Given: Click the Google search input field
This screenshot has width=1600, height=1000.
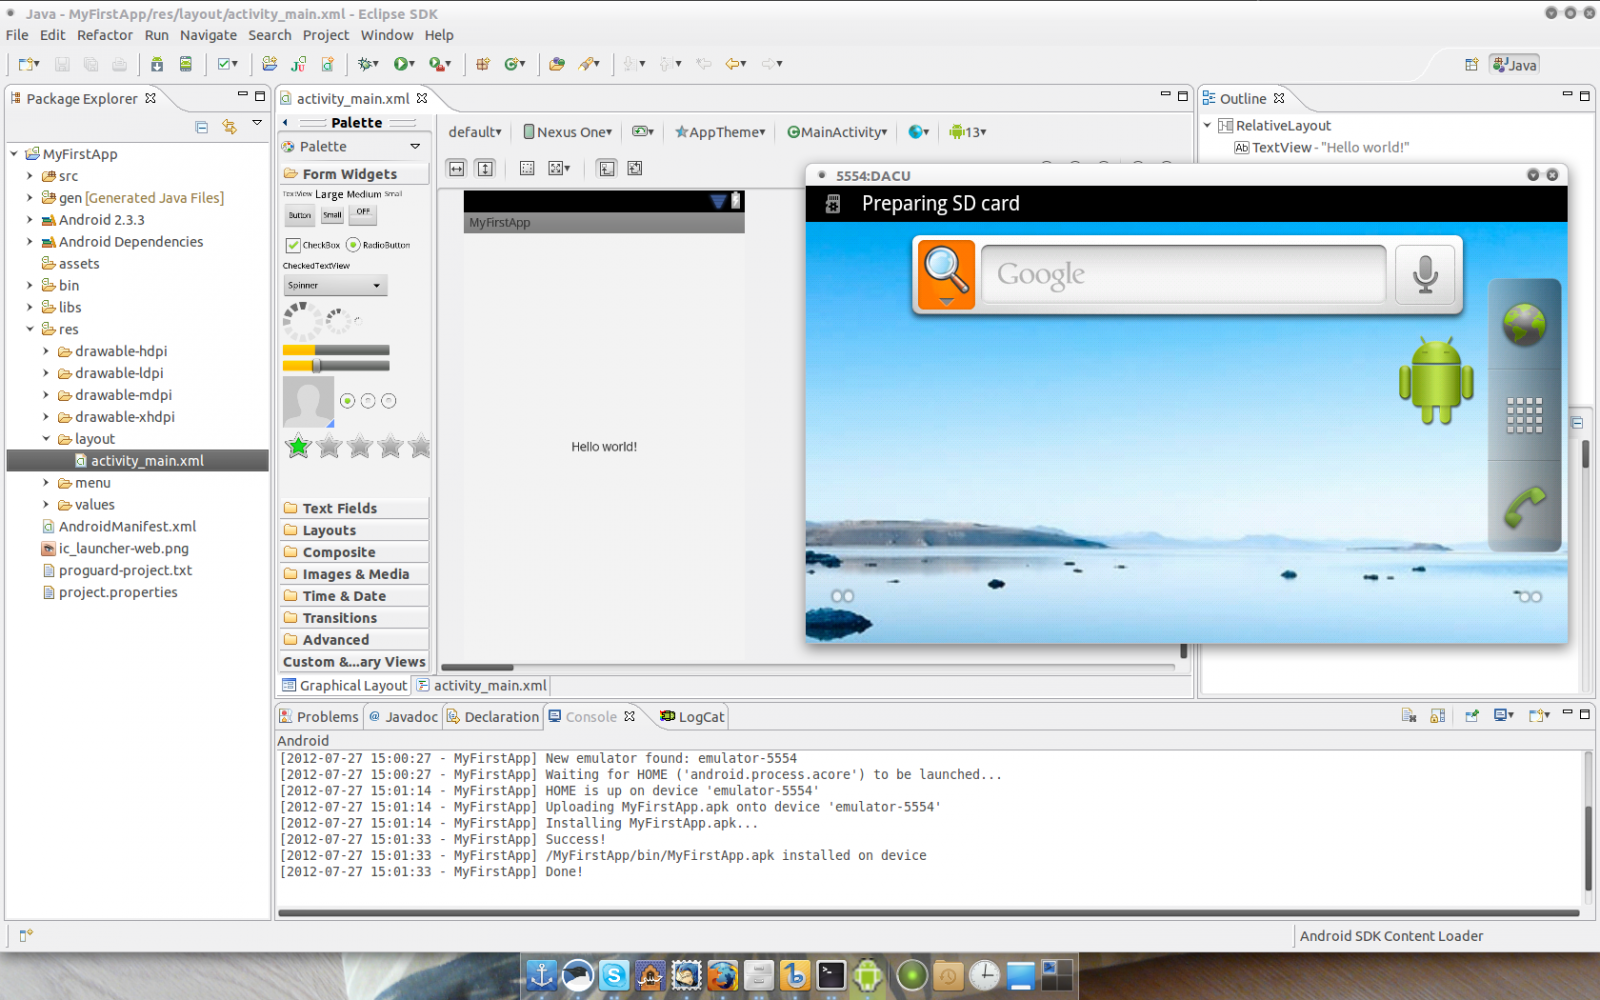Looking at the screenshot, I should tap(1183, 274).
